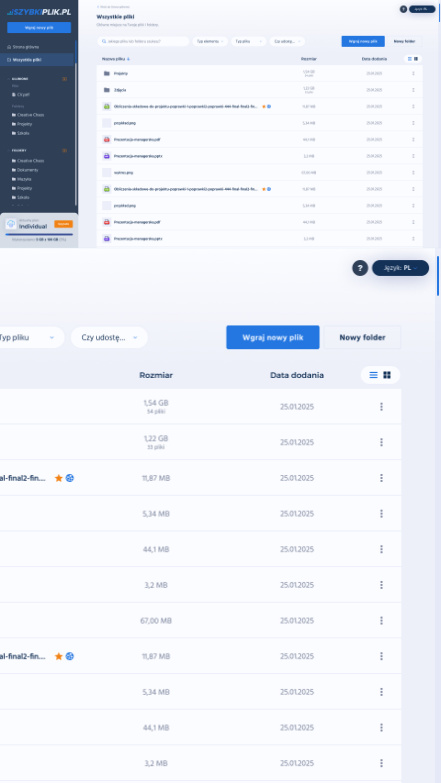The image size is (441, 783).
Task: Click sort arrow next to Nazwa pliku
Action: [128, 59]
